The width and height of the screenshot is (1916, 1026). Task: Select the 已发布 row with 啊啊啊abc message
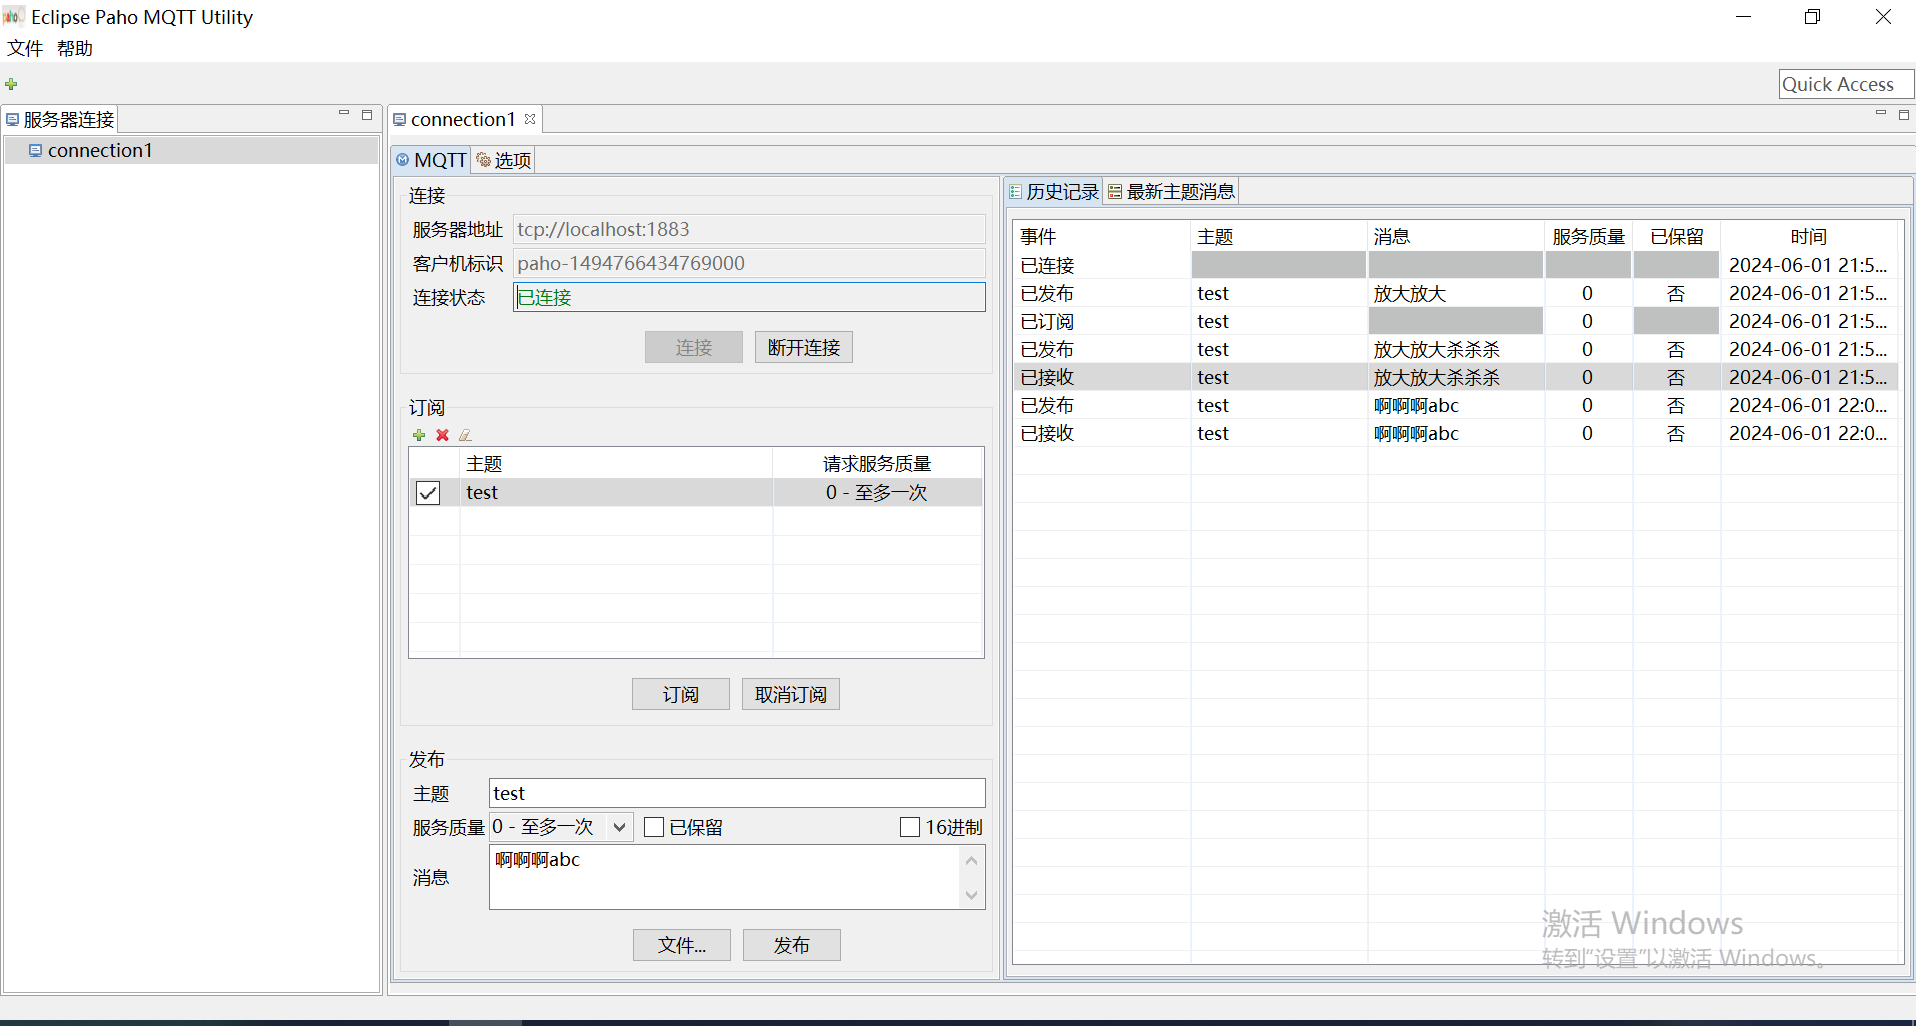pos(1455,405)
